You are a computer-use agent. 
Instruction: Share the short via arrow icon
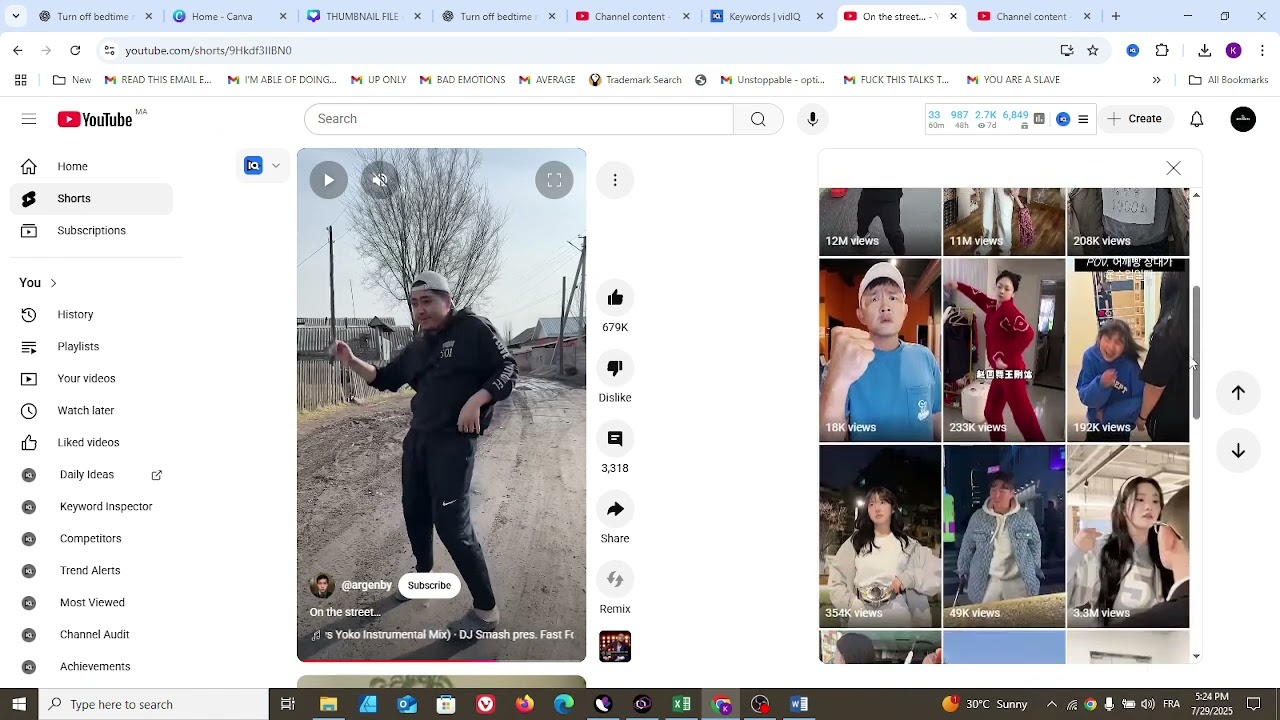(615, 509)
